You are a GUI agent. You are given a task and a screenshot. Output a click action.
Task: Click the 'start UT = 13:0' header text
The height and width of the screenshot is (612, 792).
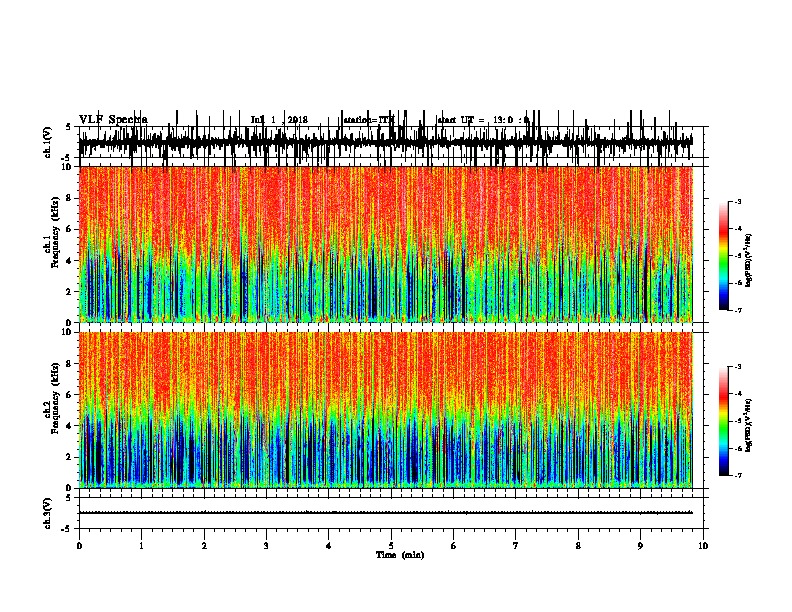476,120
